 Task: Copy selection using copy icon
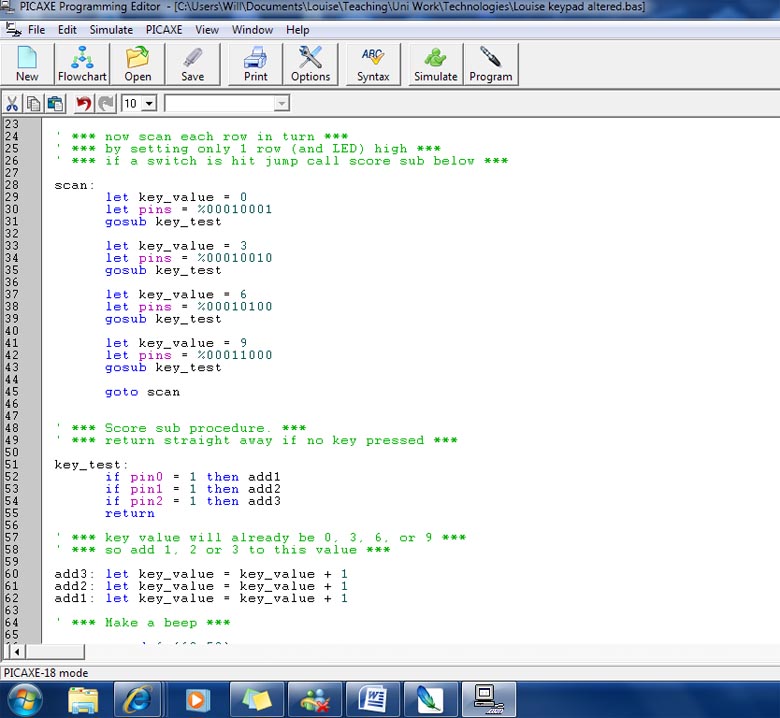33,103
